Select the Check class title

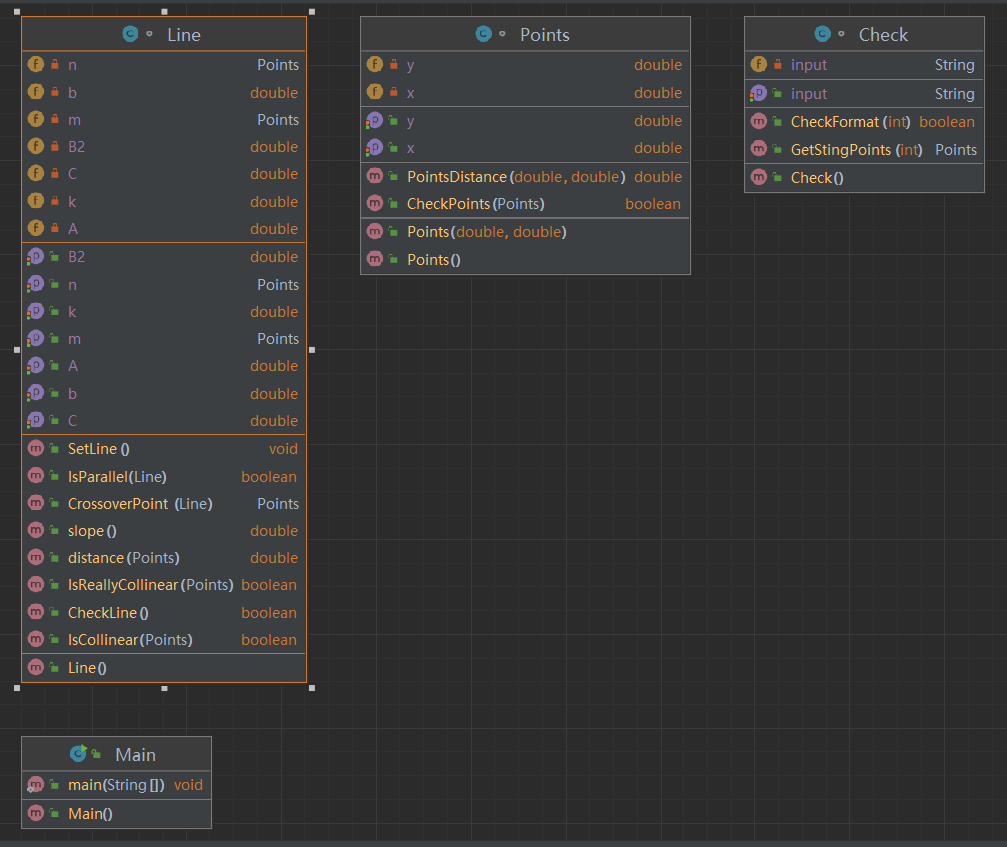pyautogui.click(x=883, y=35)
